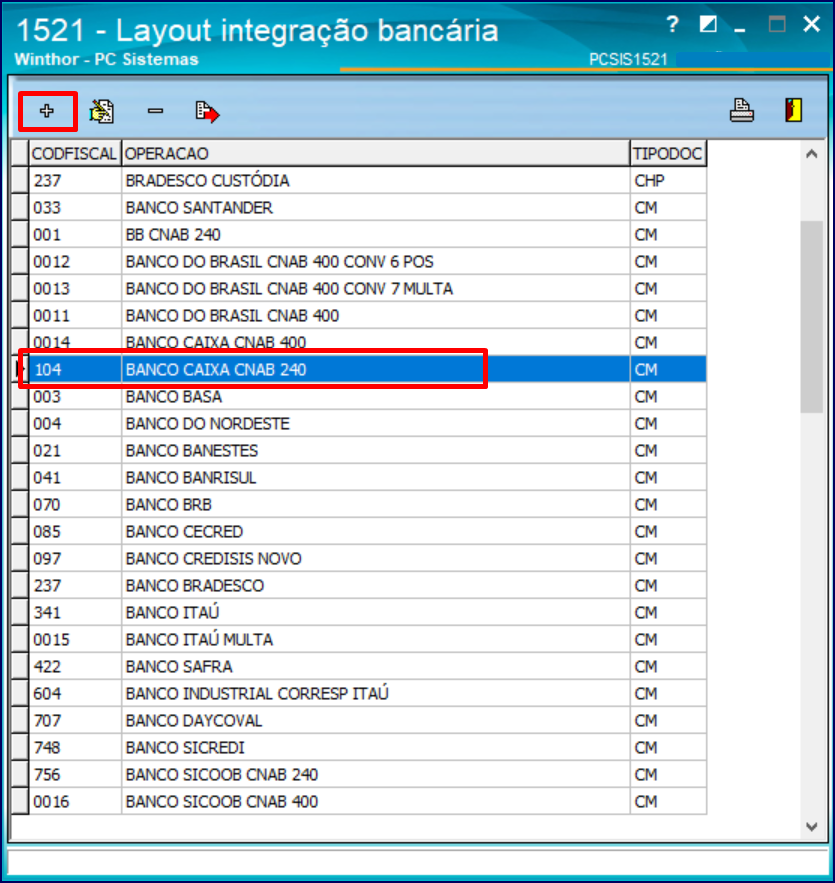
Task: Close the Layout integração bancária window
Action: point(811,24)
